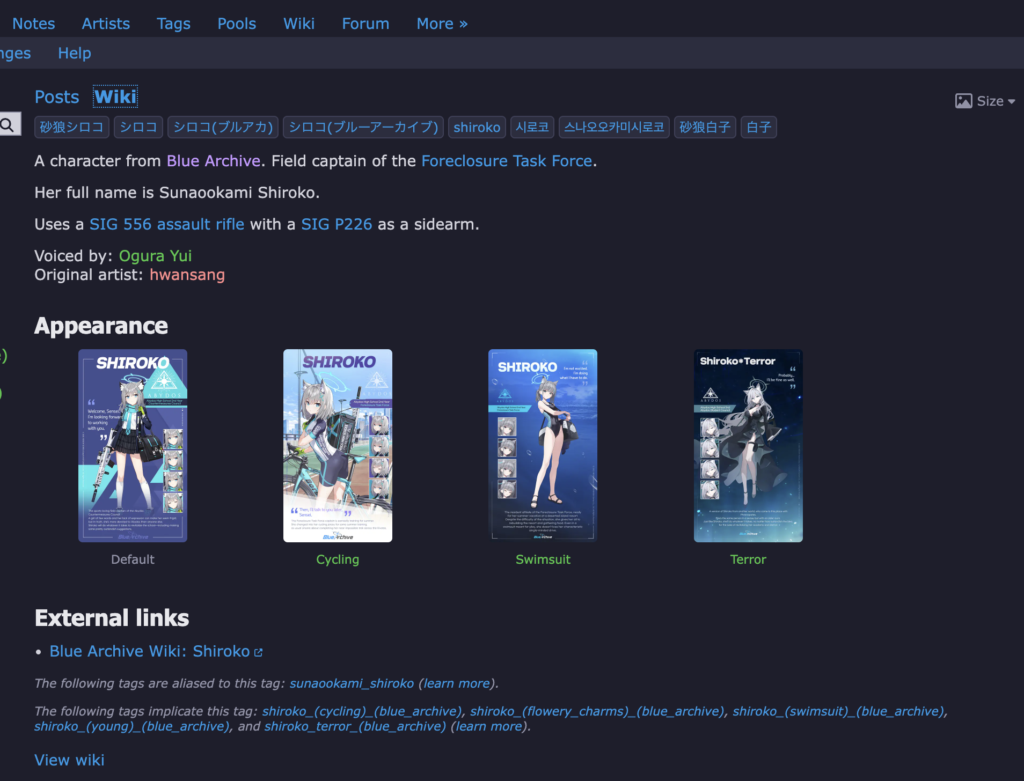Open Blue Archive Wiki: Shiroko external link
1024x781 pixels.
[150, 651]
